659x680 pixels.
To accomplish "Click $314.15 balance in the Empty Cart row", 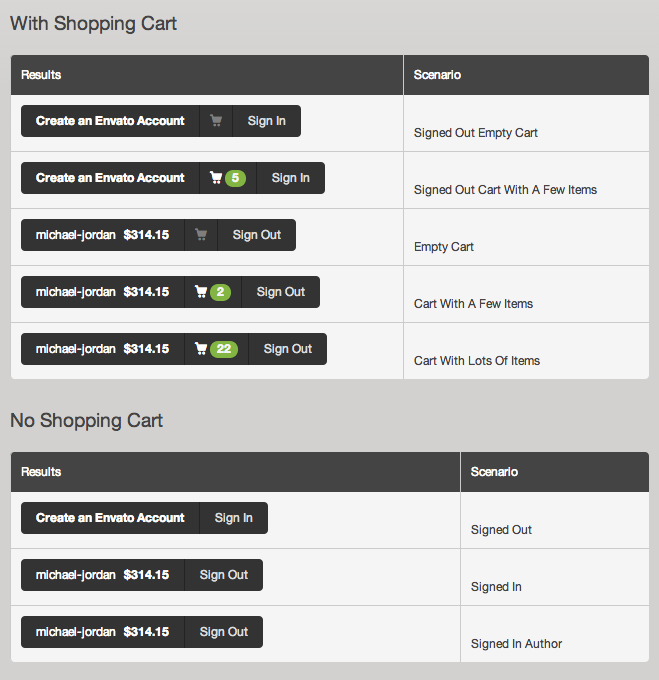I will [147, 235].
